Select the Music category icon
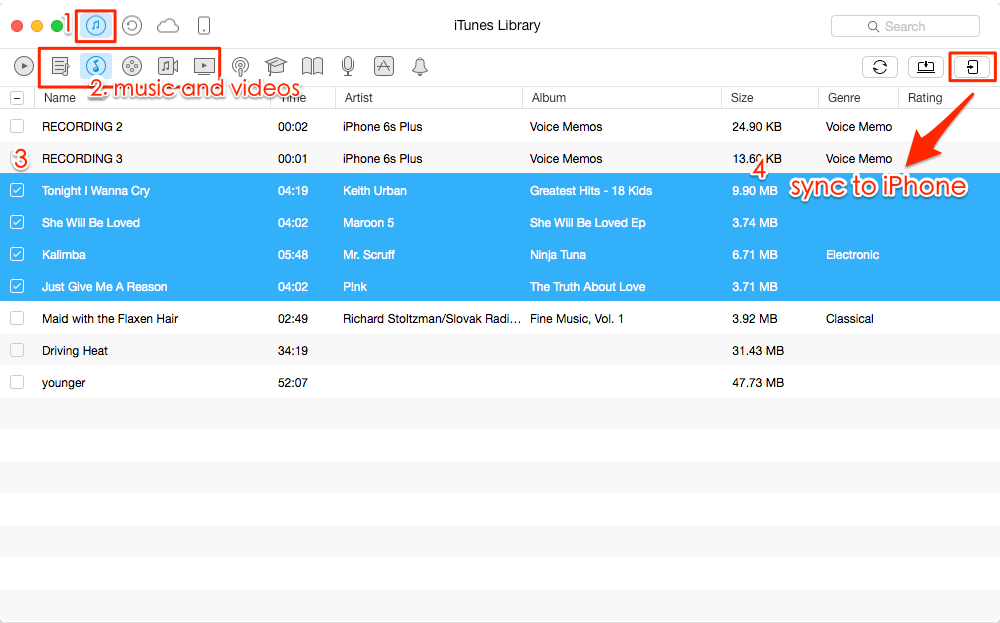The image size is (1000, 623). pos(96,66)
